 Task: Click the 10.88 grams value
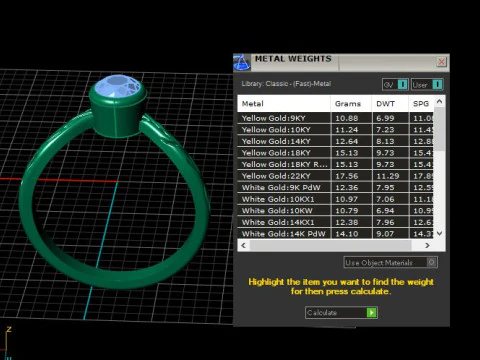tap(347, 118)
